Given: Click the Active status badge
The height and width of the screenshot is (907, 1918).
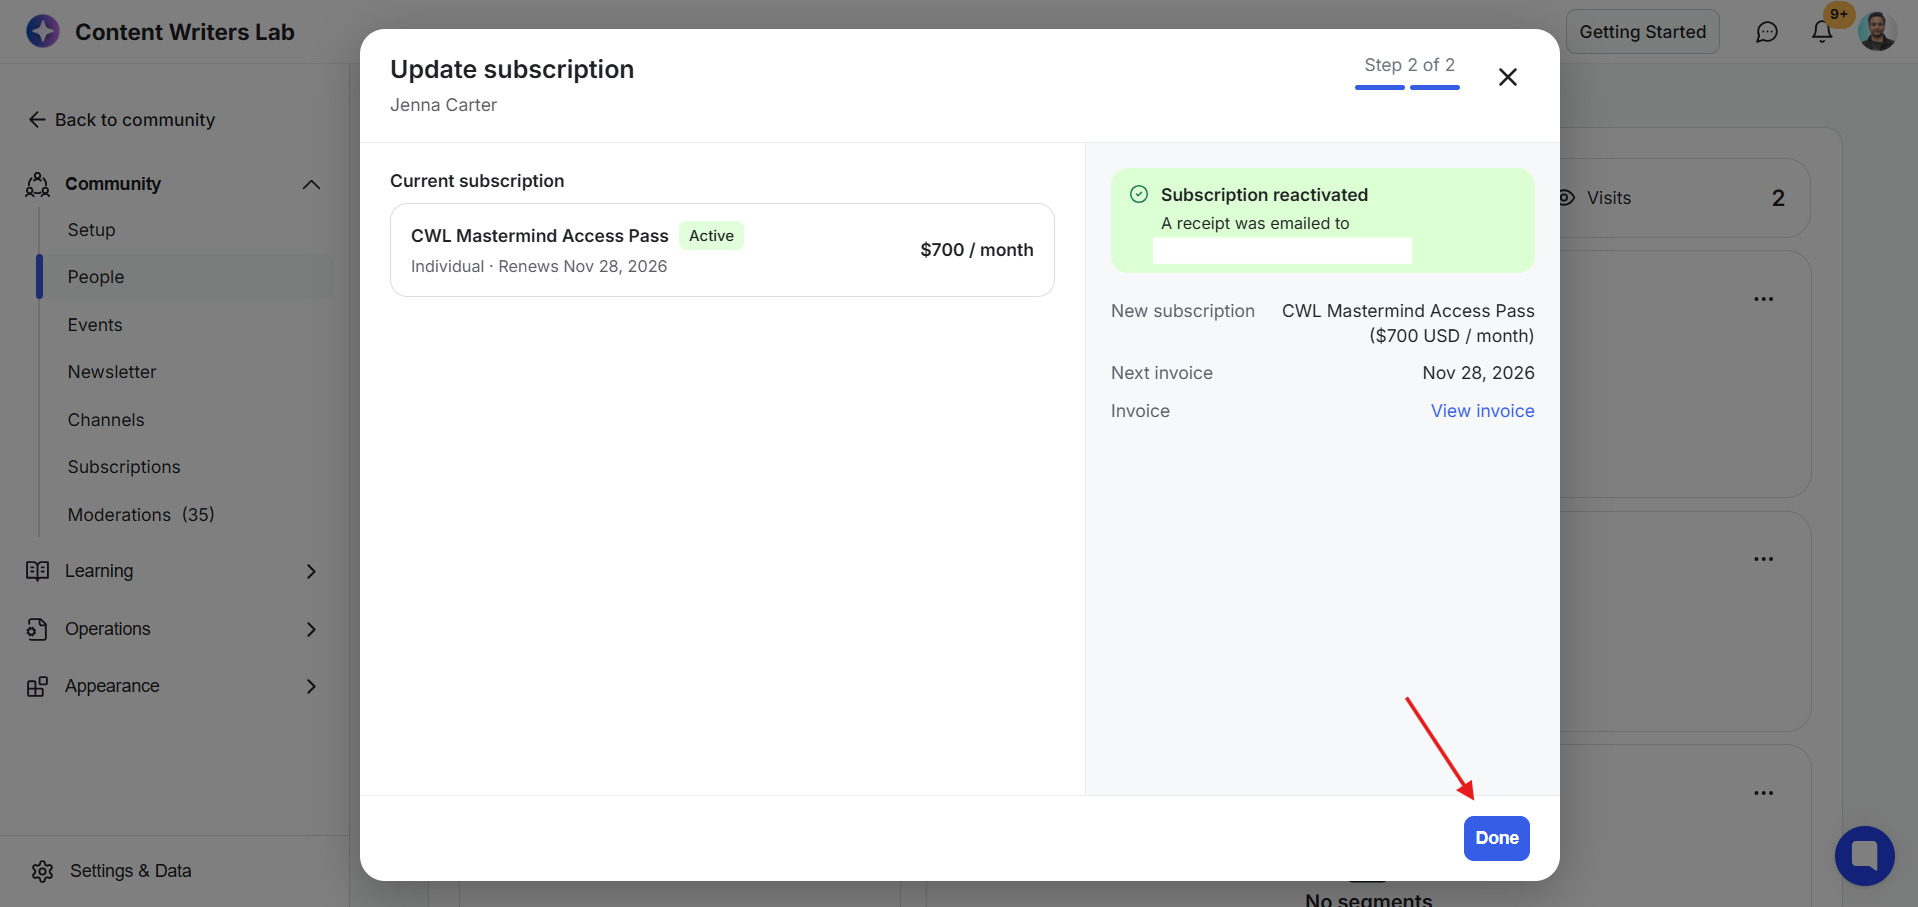Looking at the screenshot, I should [x=711, y=236].
